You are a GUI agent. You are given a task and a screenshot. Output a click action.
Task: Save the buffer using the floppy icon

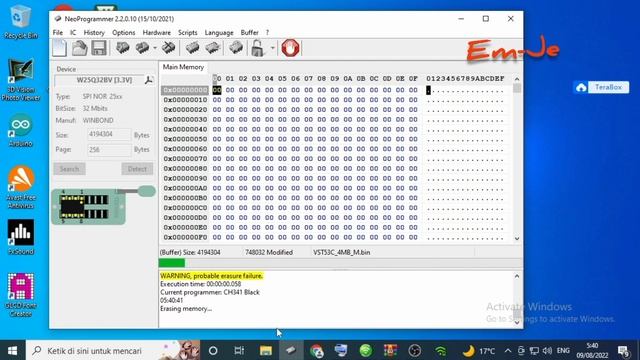tap(99, 48)
